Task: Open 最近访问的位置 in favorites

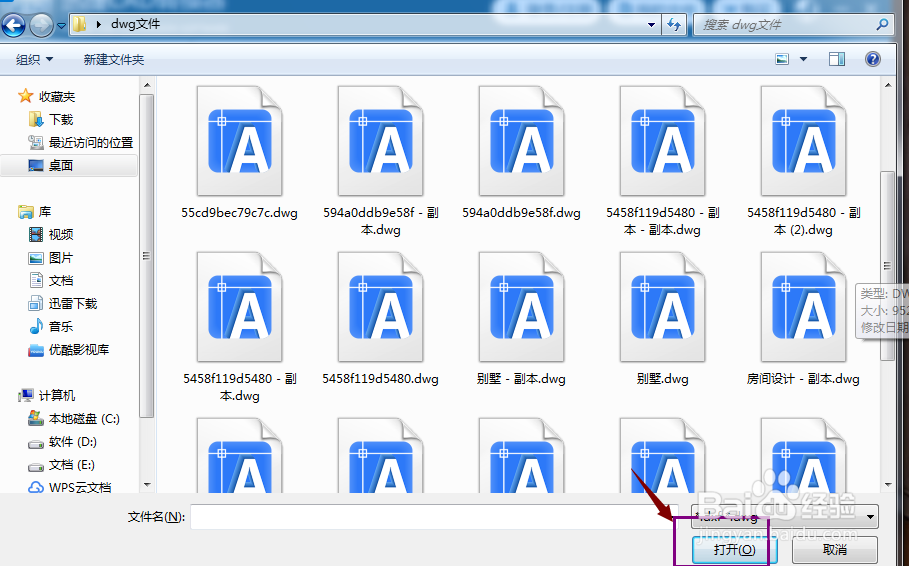Action: point(91,143)
